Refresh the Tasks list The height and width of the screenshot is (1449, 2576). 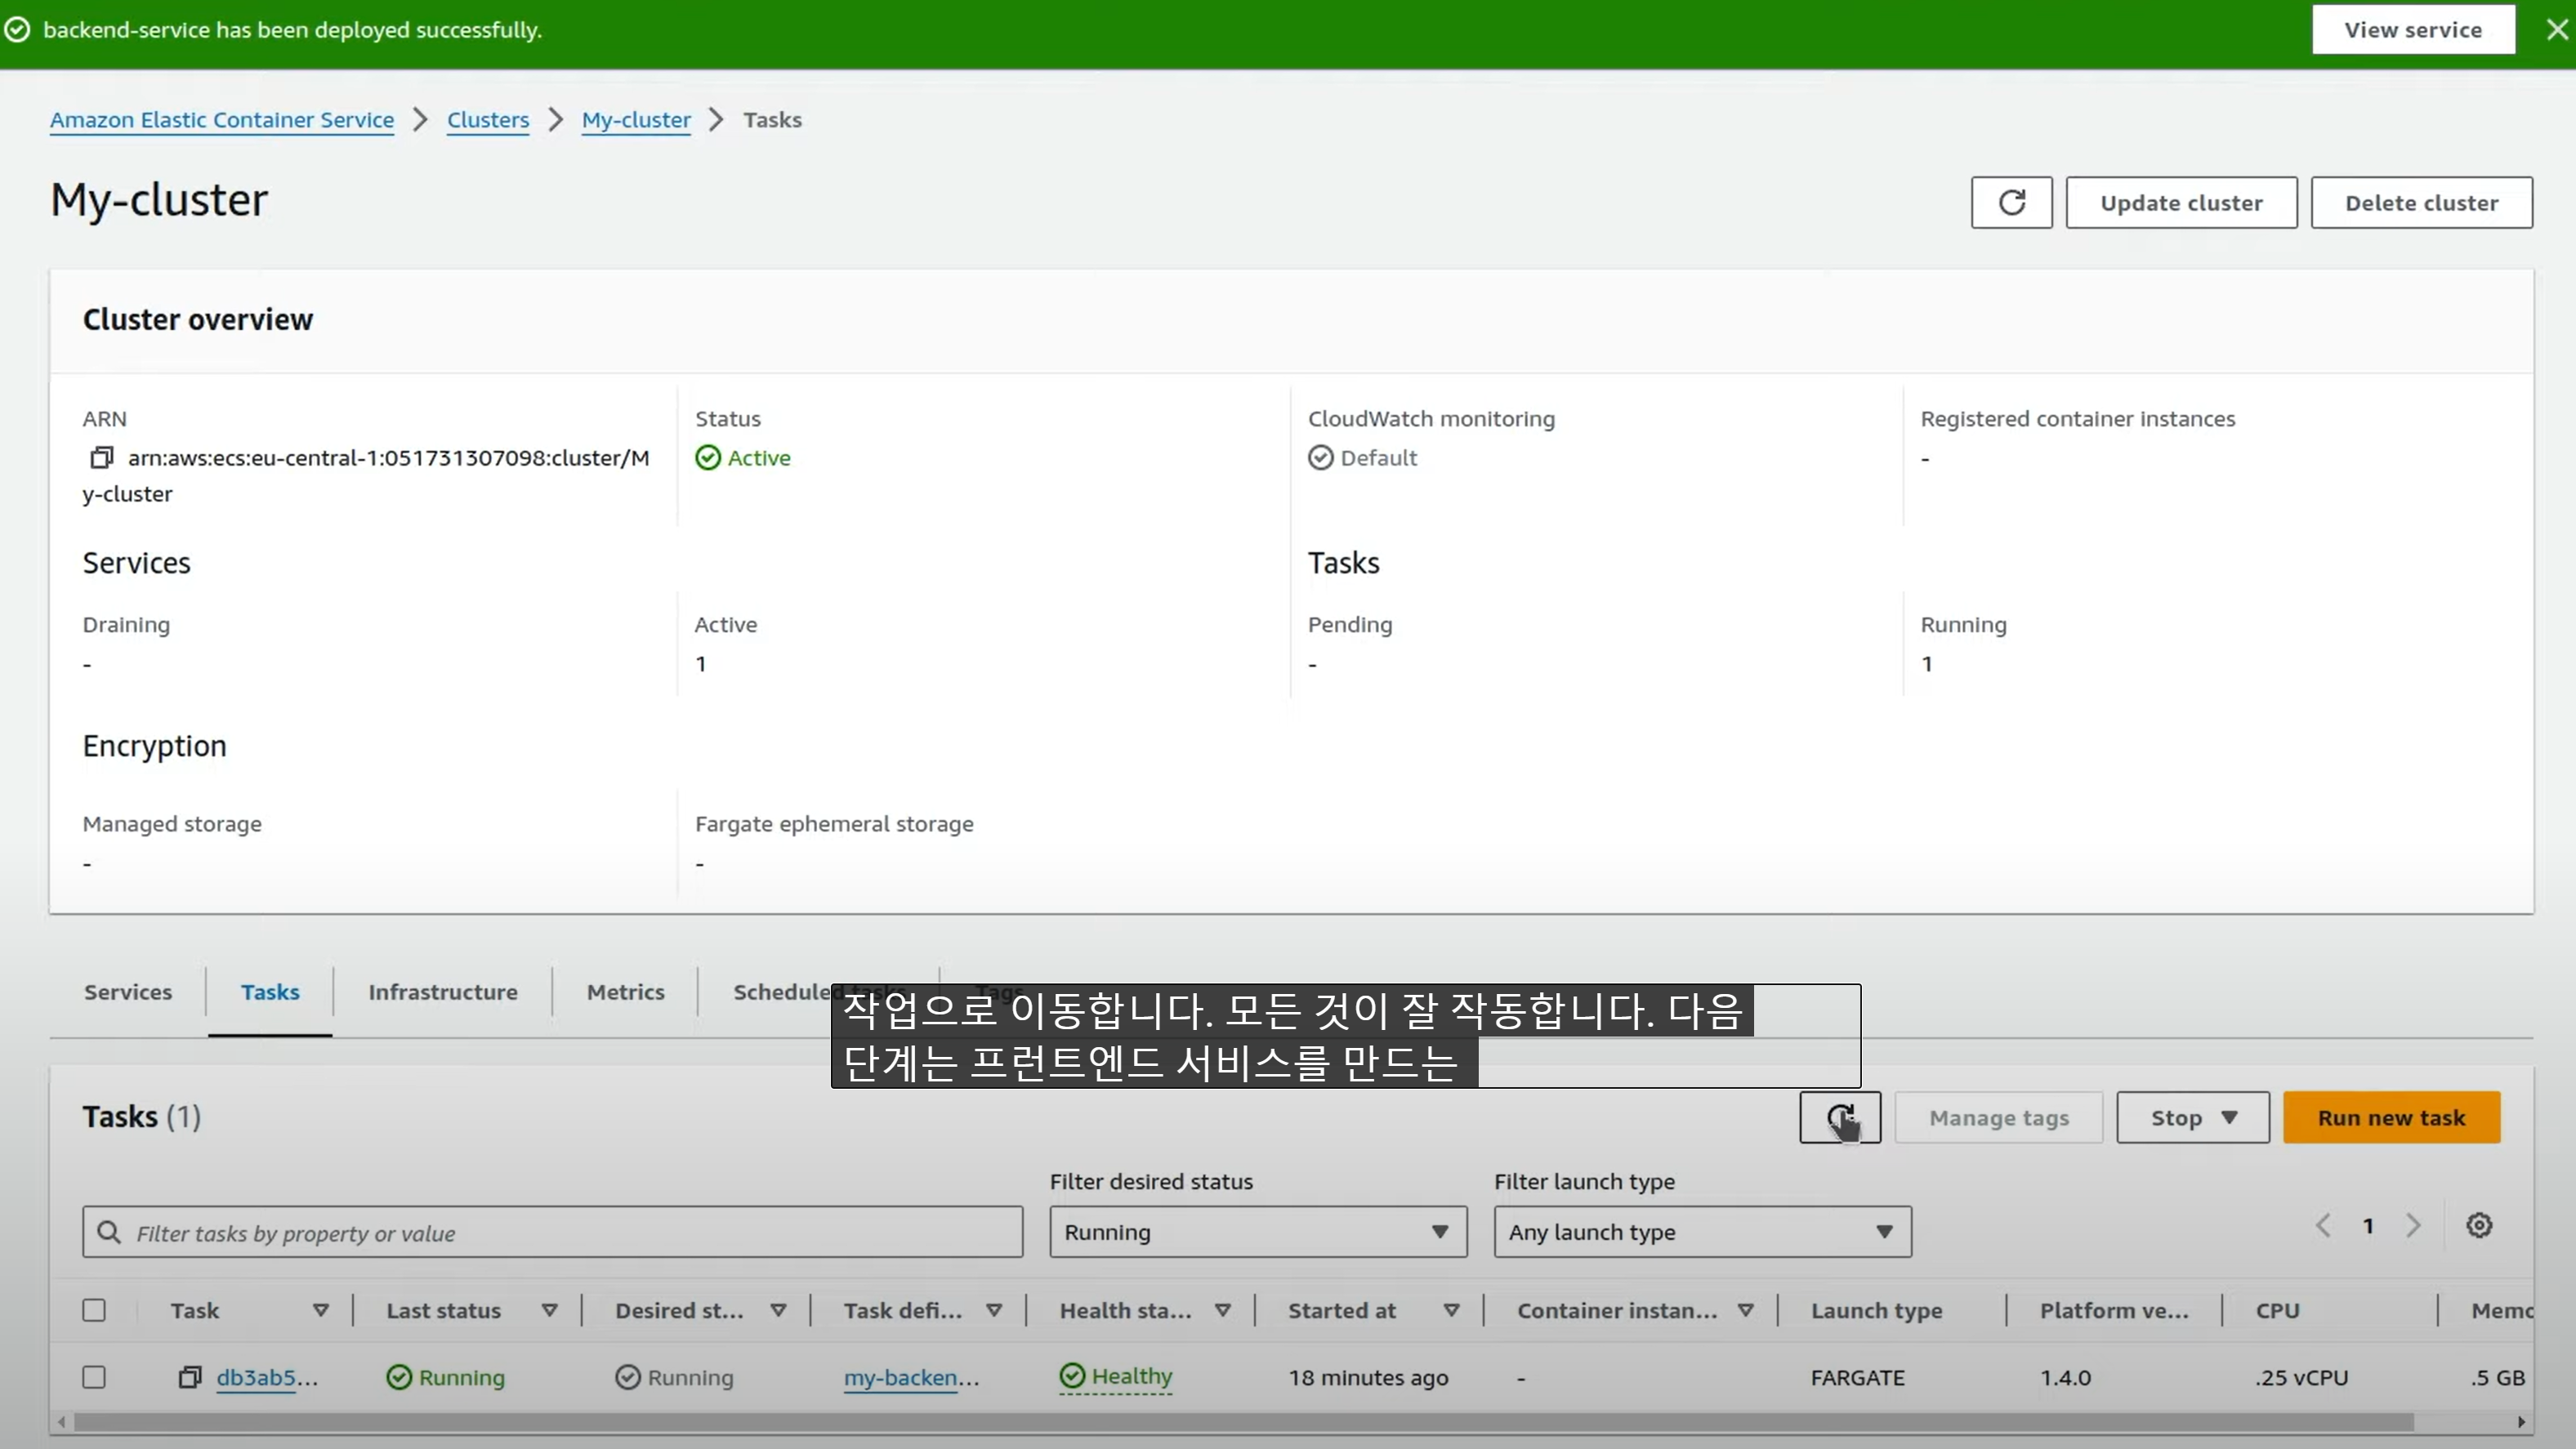(x=1840, y=1117)
